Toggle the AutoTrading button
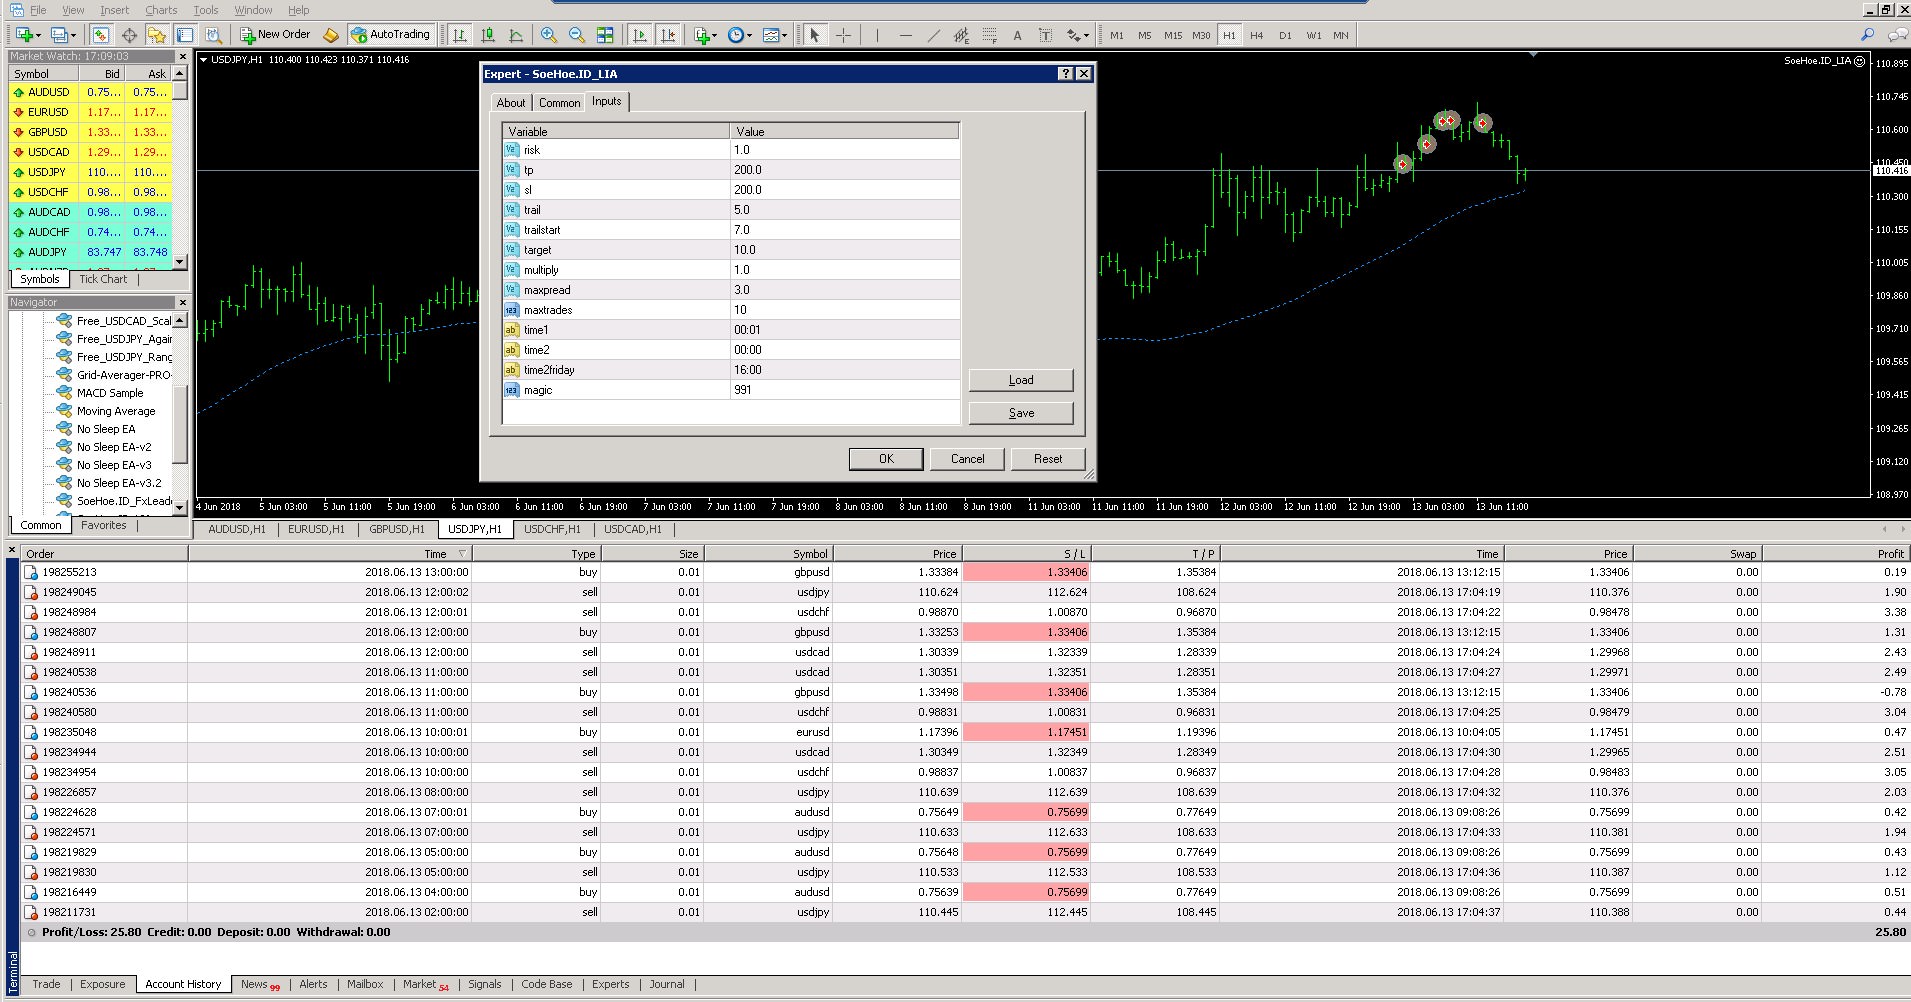Screen dimensions: 1911x1002 (x=390, y=35)
